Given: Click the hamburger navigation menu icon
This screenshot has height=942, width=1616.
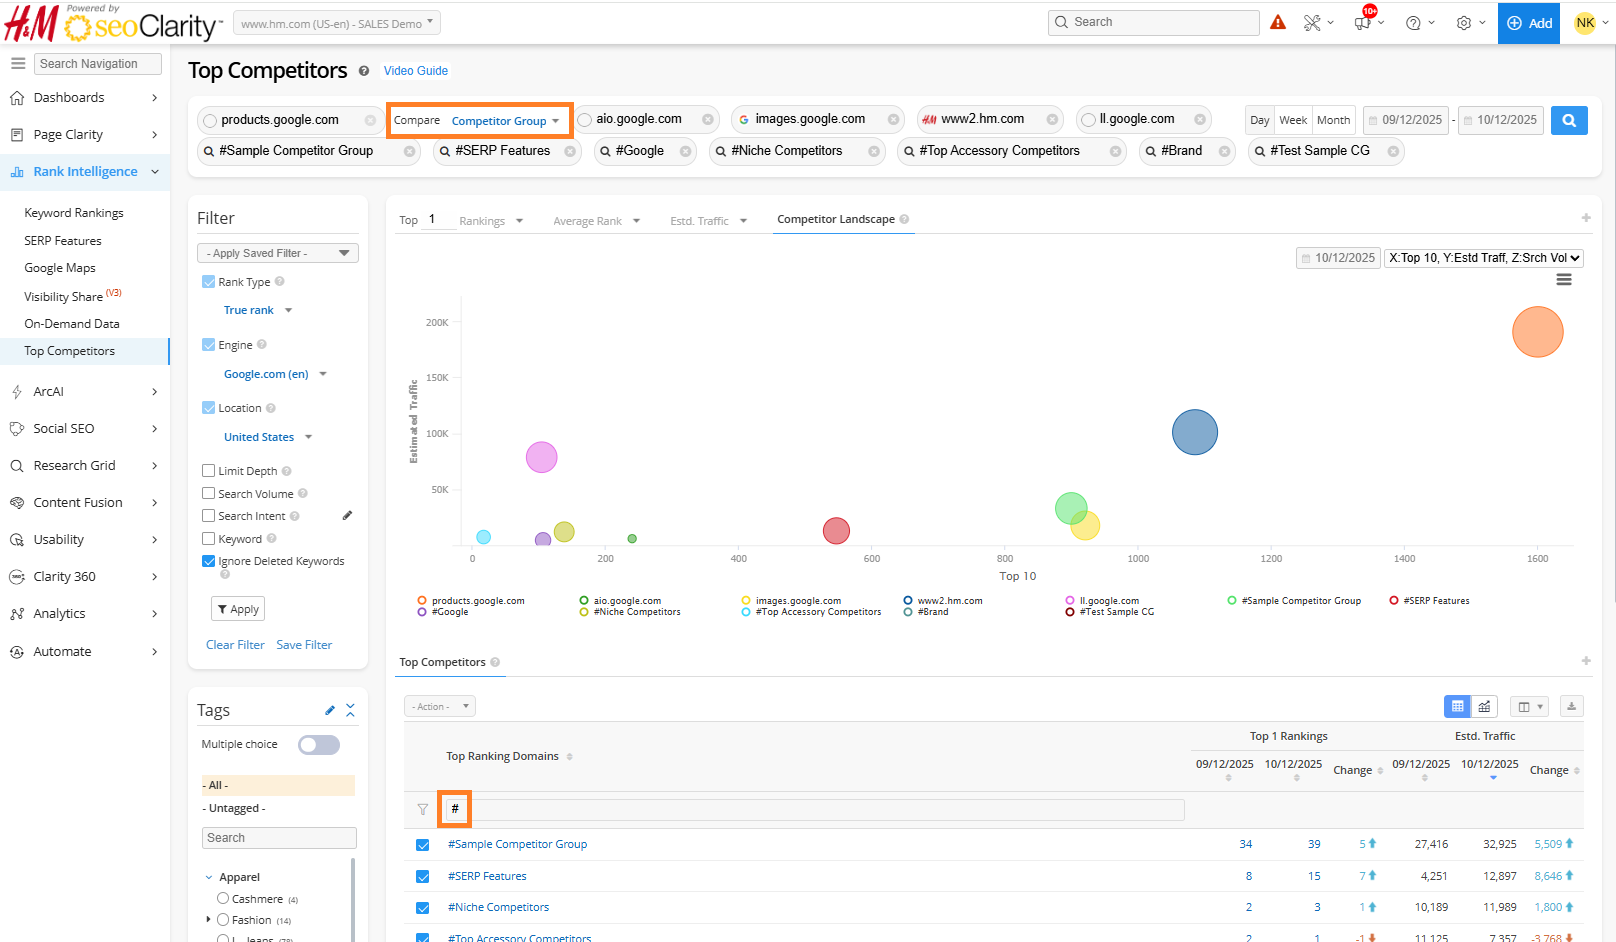Looking at the screenshot, I should pos(18,63).
